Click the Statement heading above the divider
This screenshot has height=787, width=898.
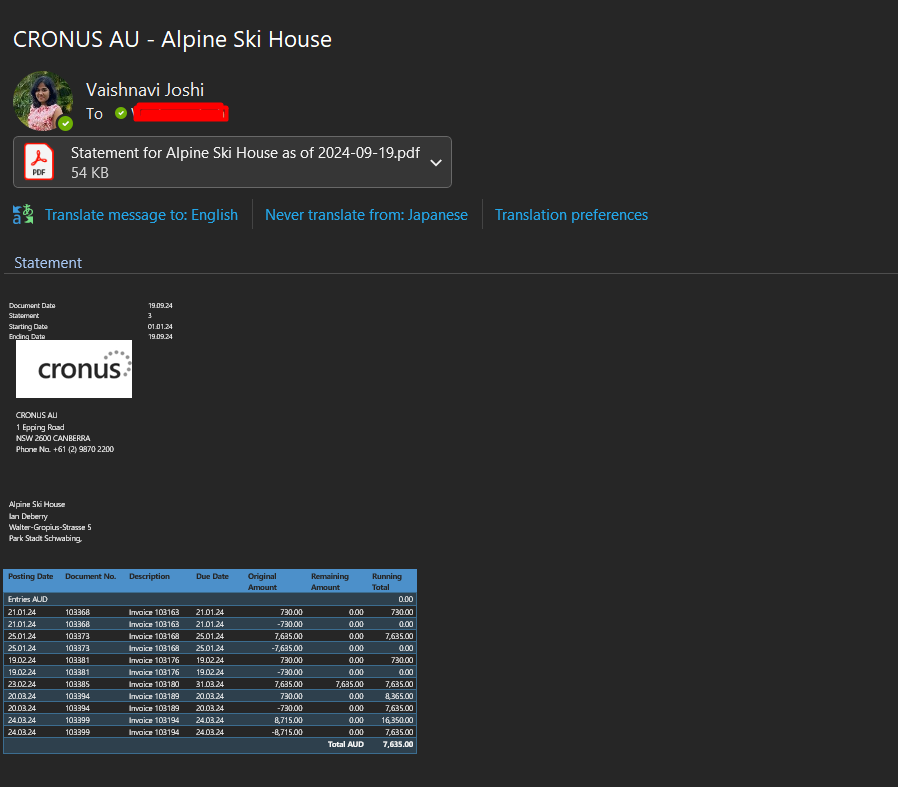[x=48, y=263]
